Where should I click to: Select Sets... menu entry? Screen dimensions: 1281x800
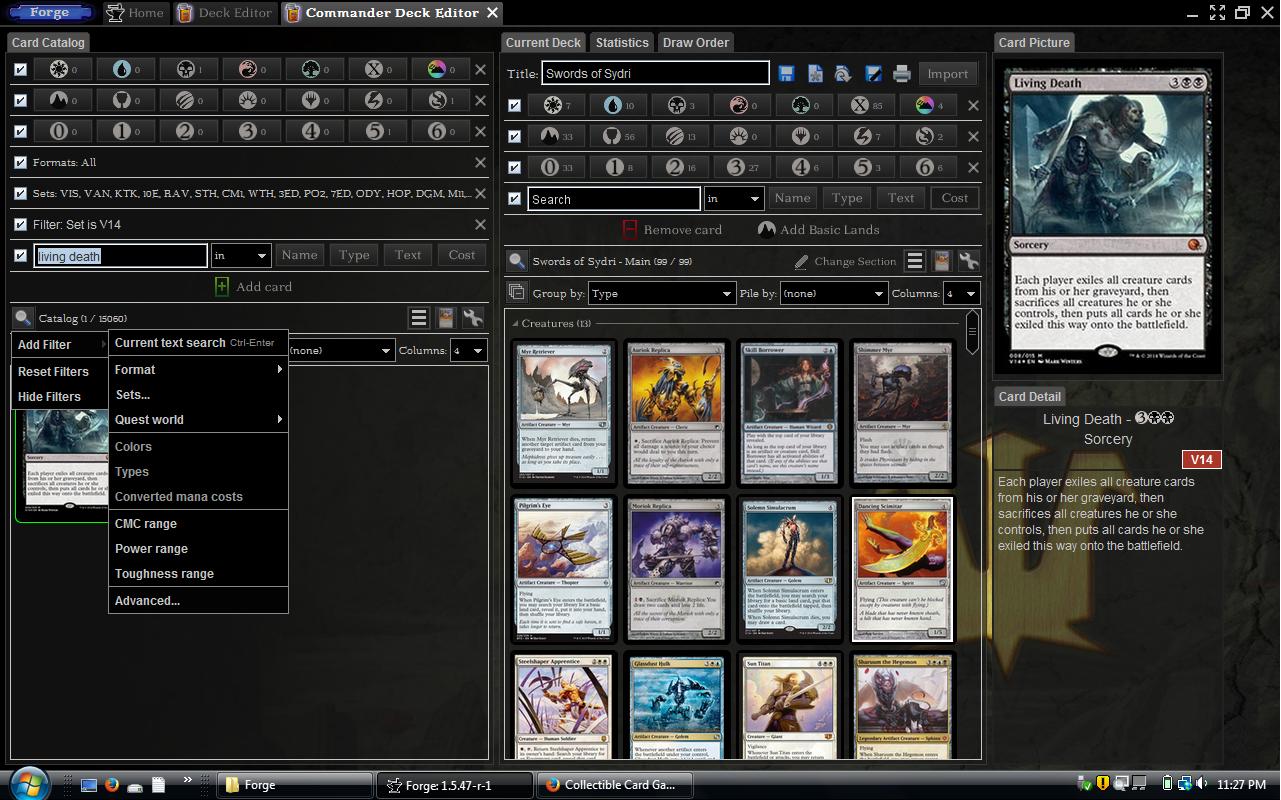click(x=198, y=394)
